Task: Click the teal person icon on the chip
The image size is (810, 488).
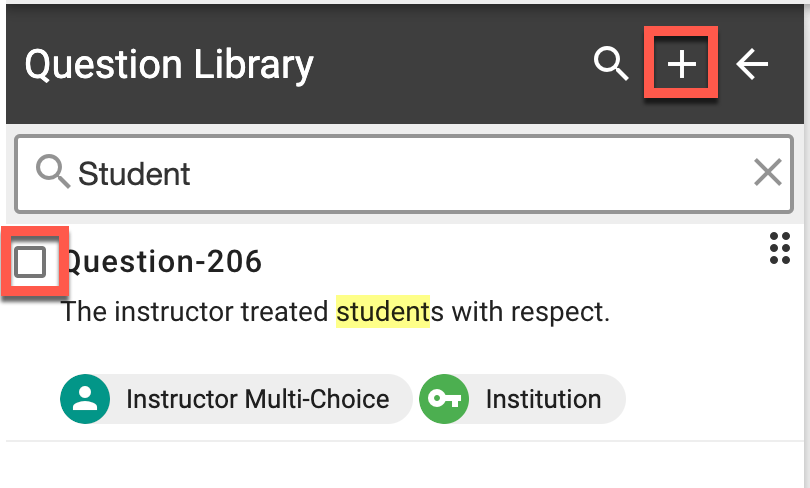Action: click(85, 399)
